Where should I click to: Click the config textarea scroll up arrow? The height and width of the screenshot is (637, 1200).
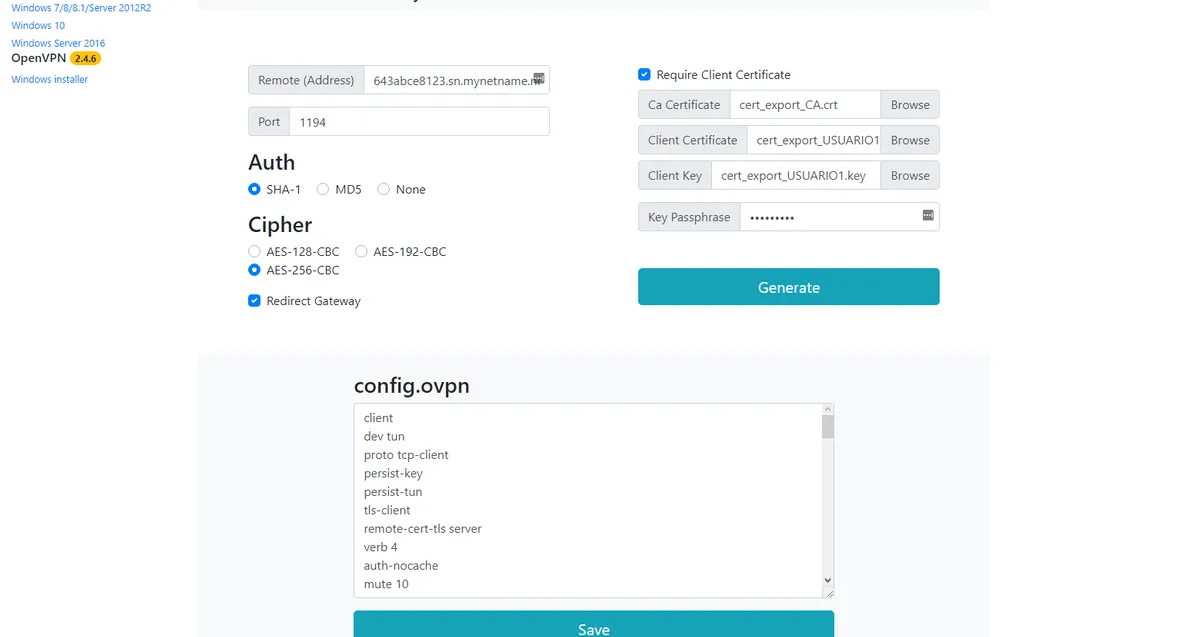tap(827, 409)
